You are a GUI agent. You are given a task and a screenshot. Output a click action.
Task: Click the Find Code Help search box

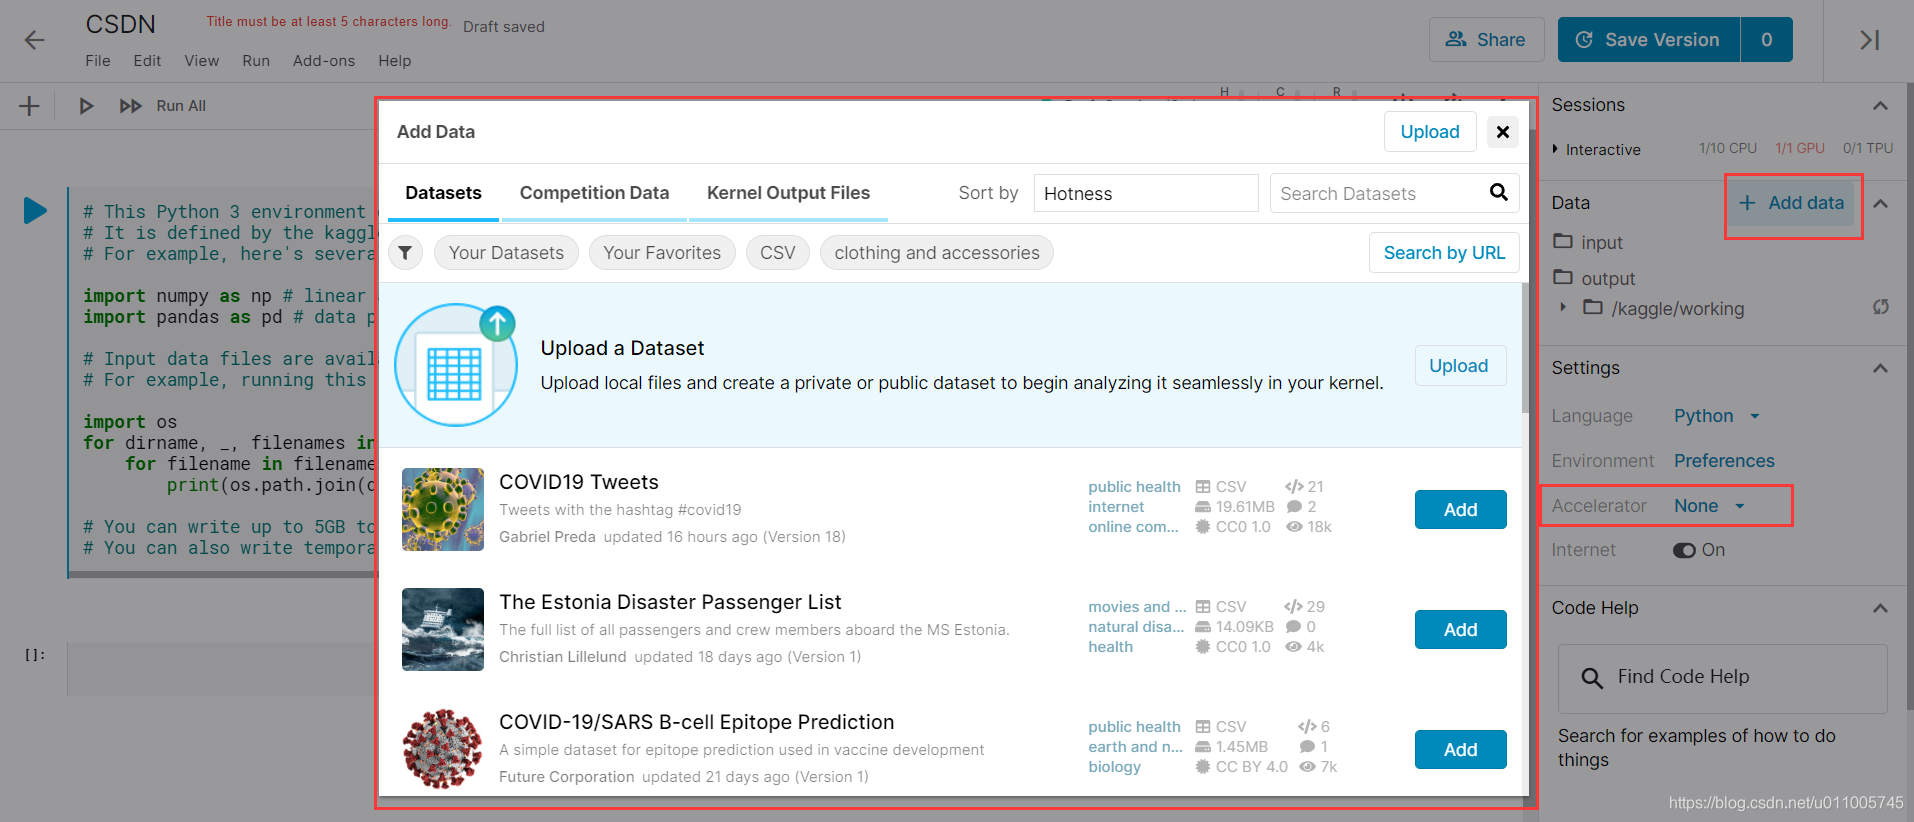click(1722, 678)
